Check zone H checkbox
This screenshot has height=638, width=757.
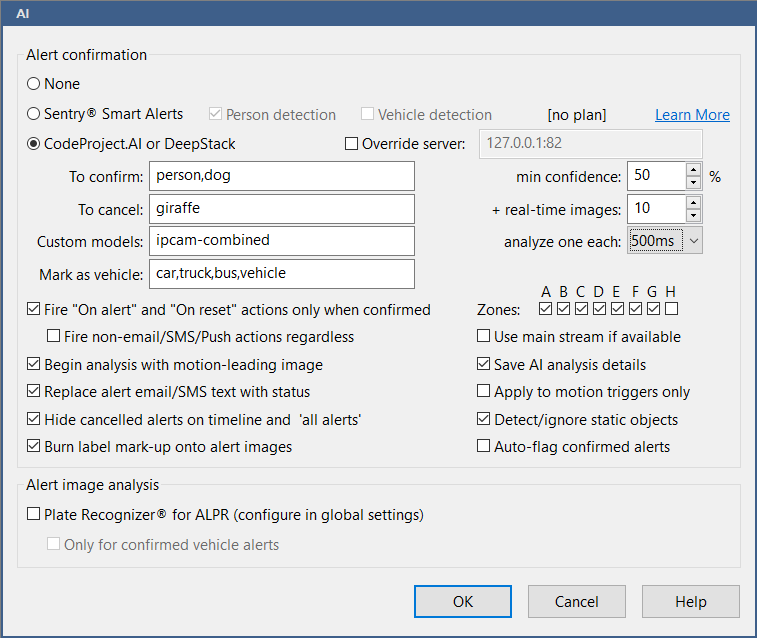click(x=671, y=308)
